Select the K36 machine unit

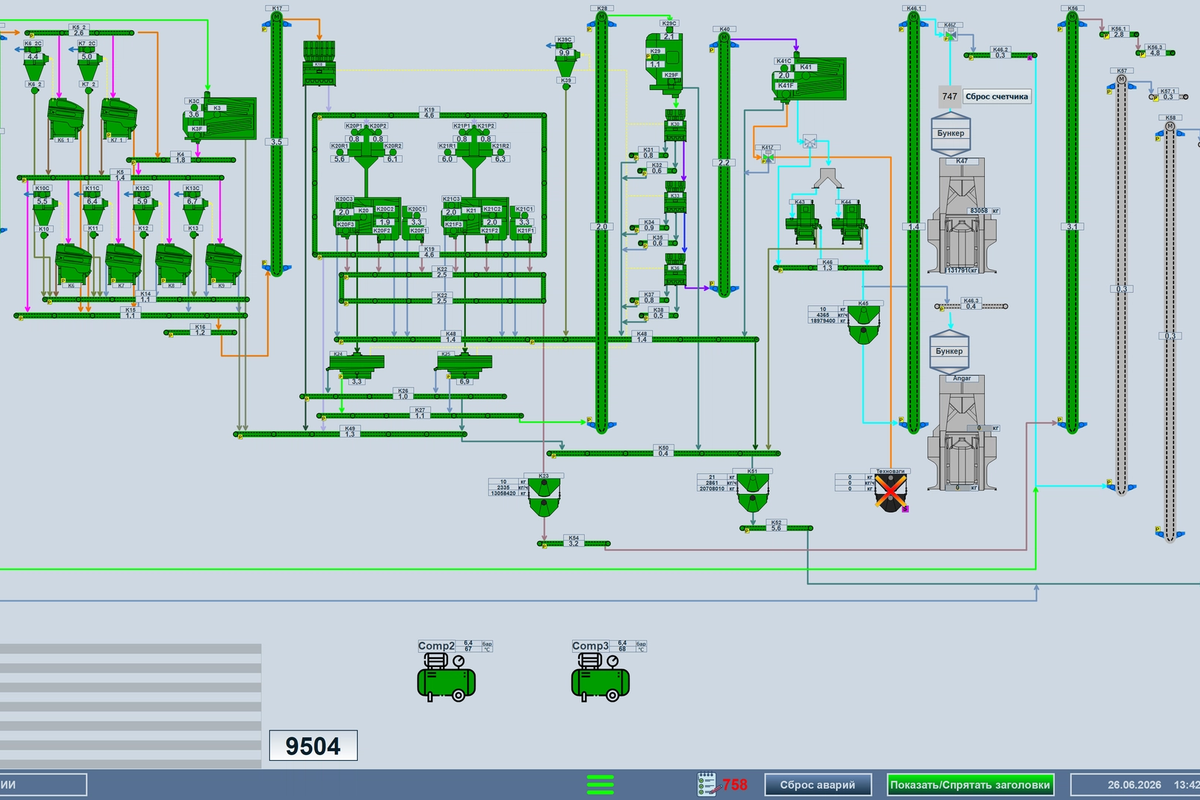675,269
